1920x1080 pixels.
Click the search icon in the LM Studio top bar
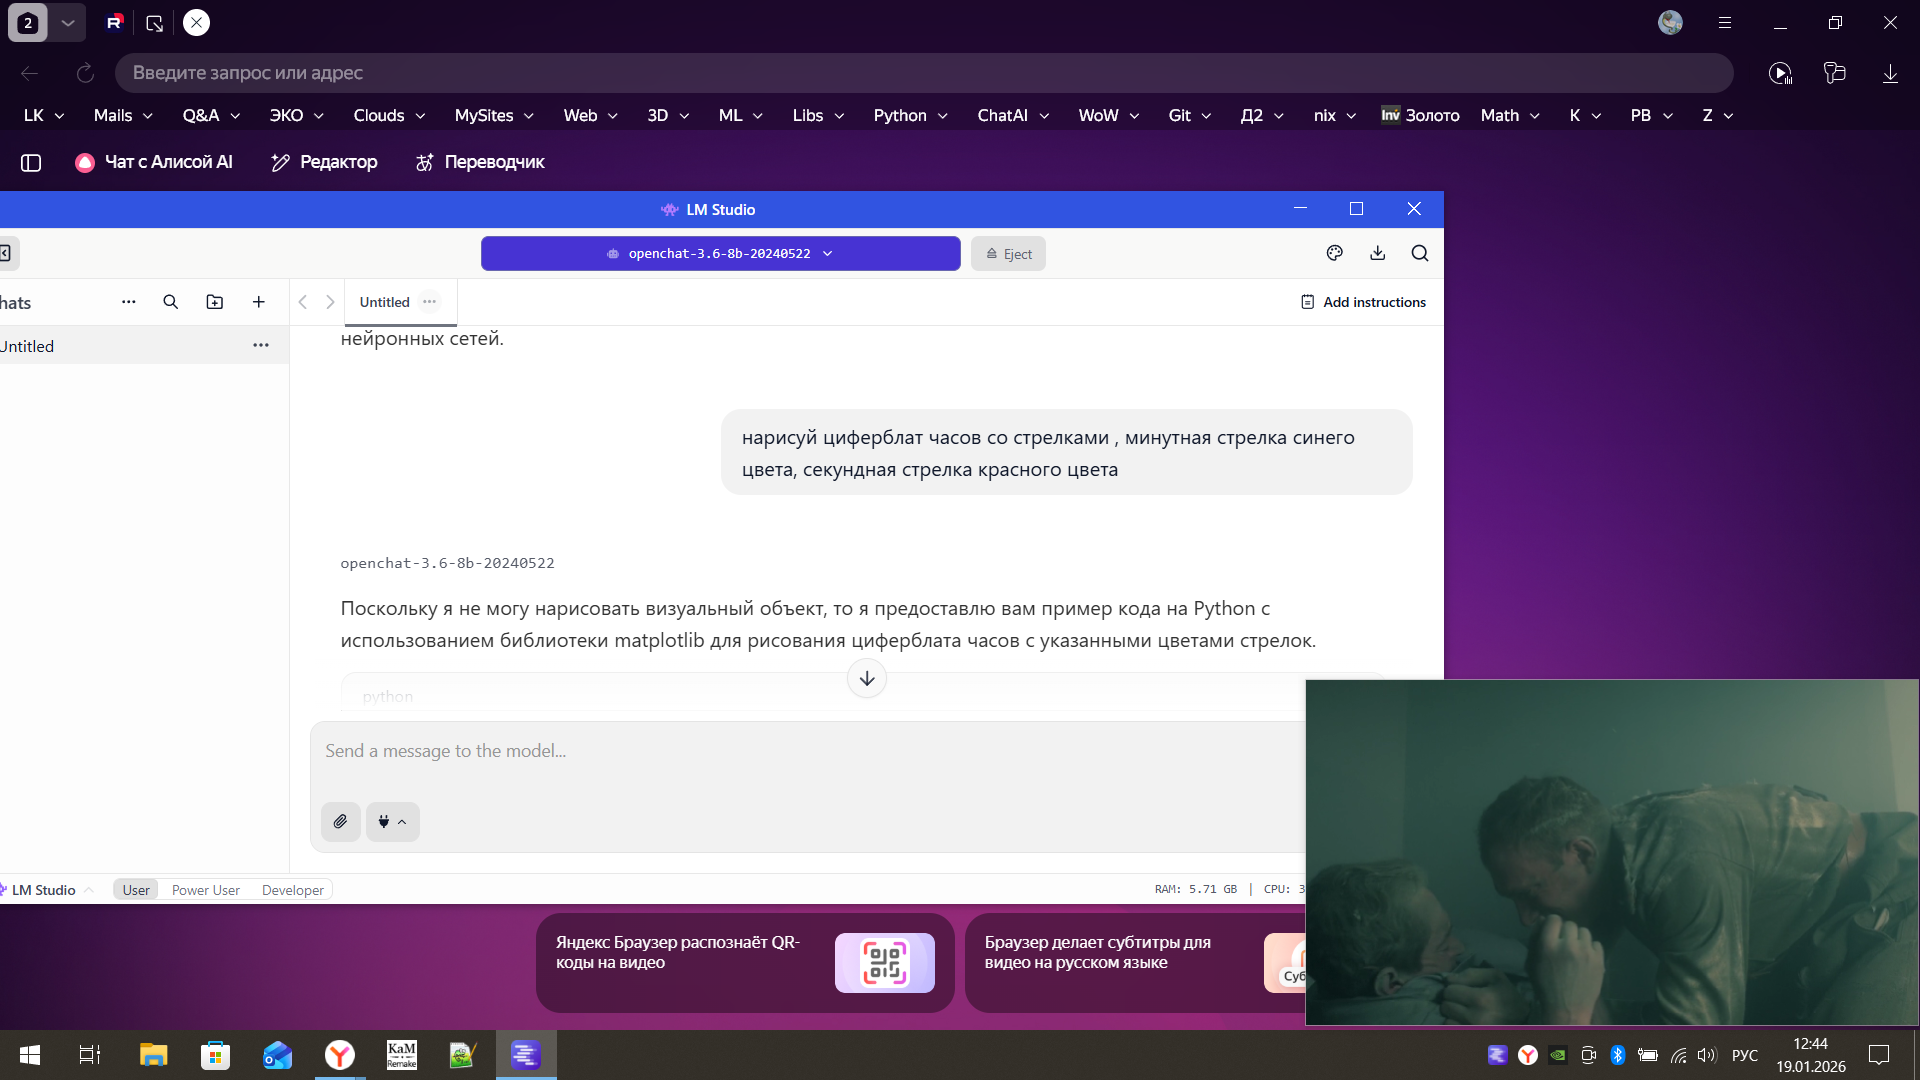(1419, 254)
